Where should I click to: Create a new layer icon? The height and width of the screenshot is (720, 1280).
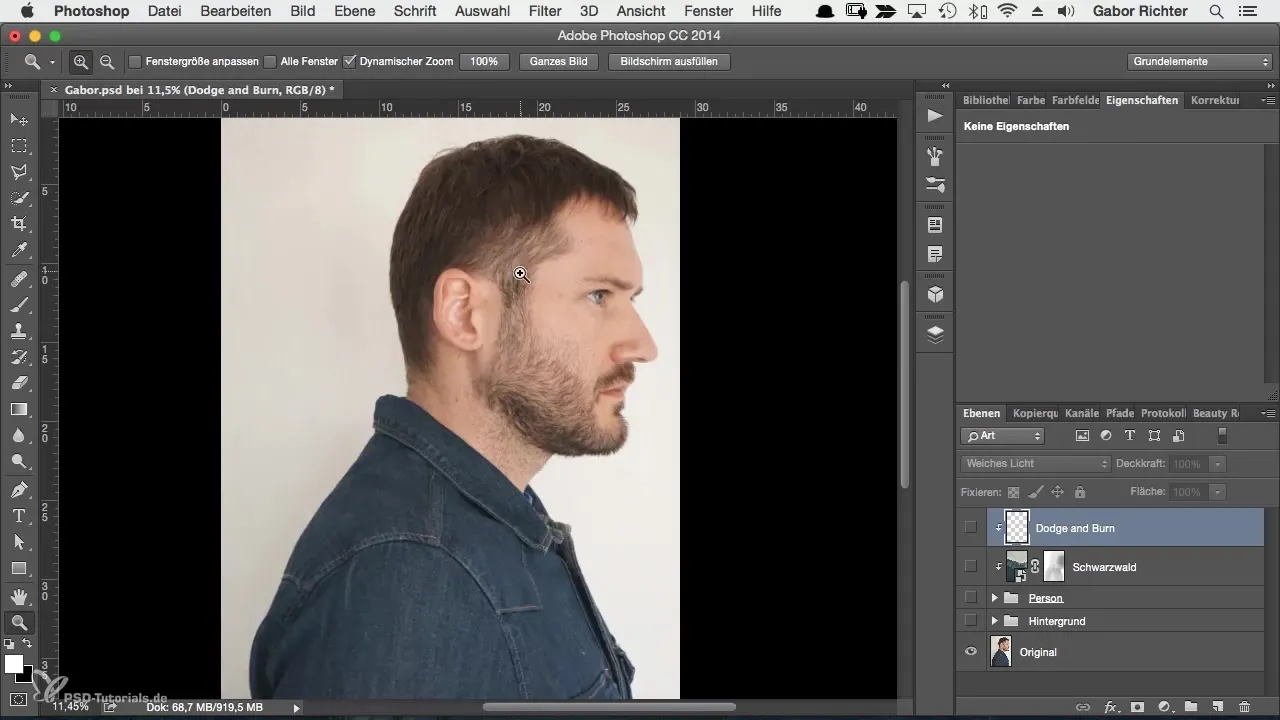(1218, 707)
